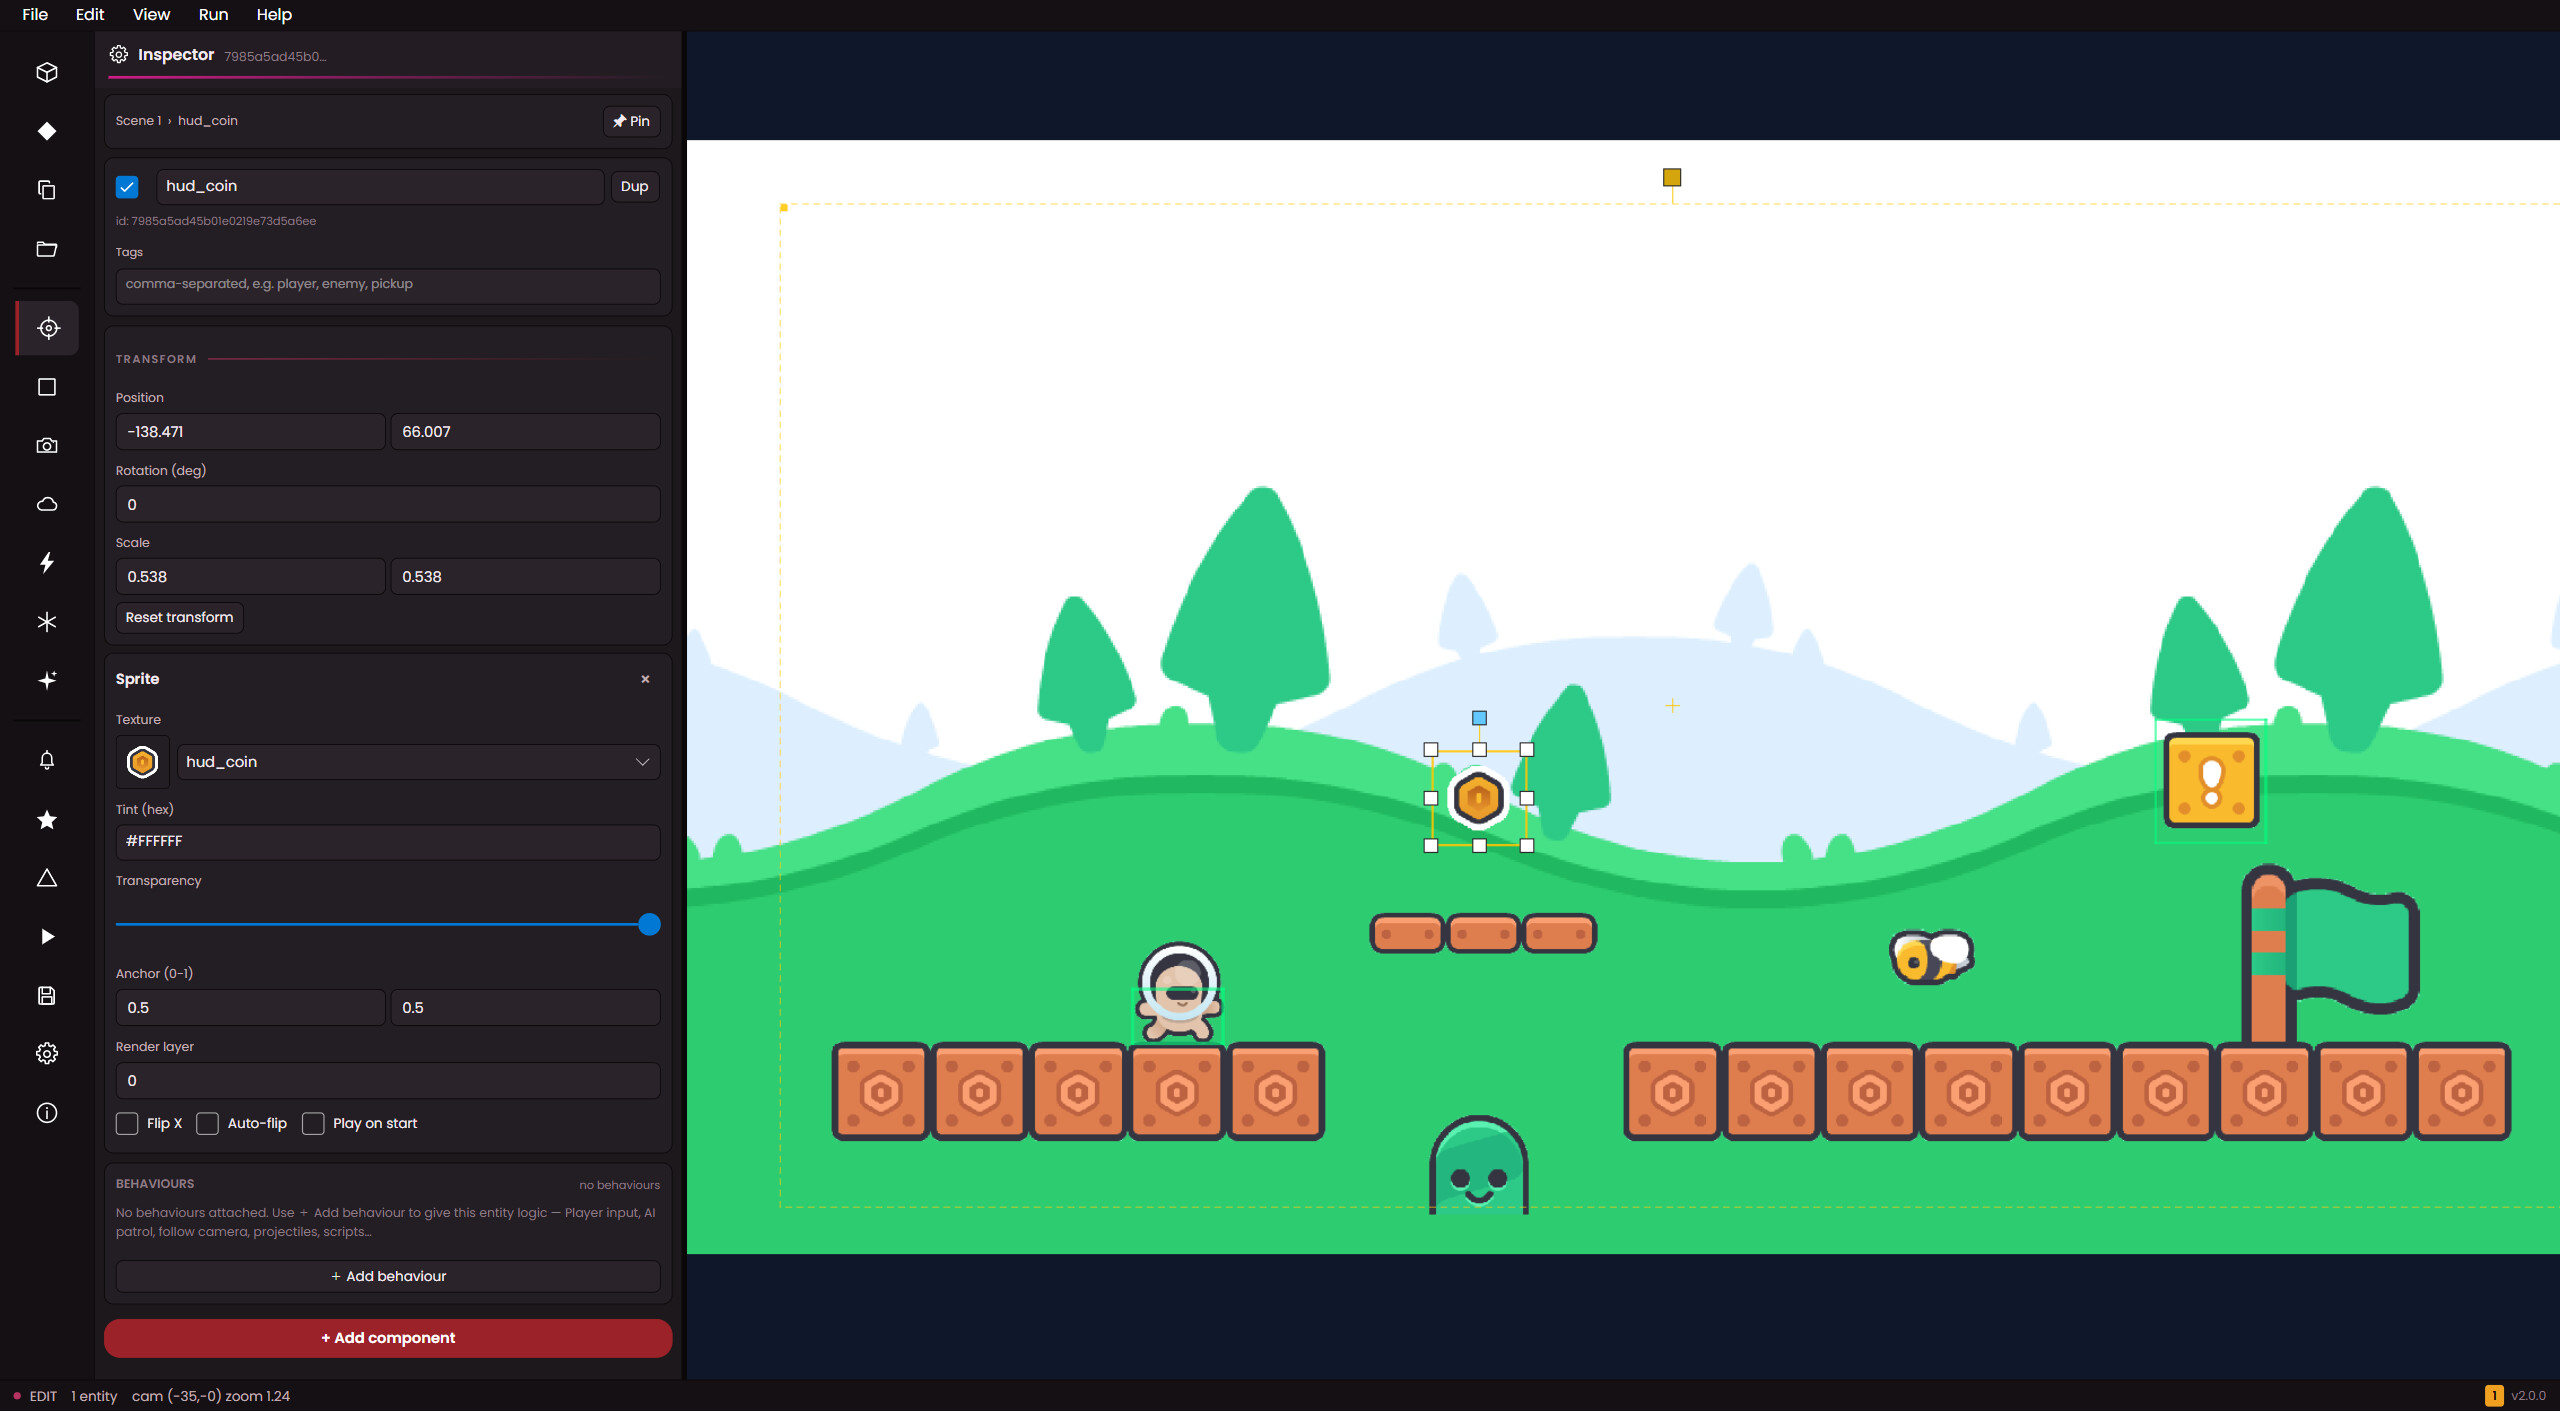Click the entity name field hud_coin
The width and height of the screenshot is (2560, 1411).
pyautogui.click(x=380, y=187)
